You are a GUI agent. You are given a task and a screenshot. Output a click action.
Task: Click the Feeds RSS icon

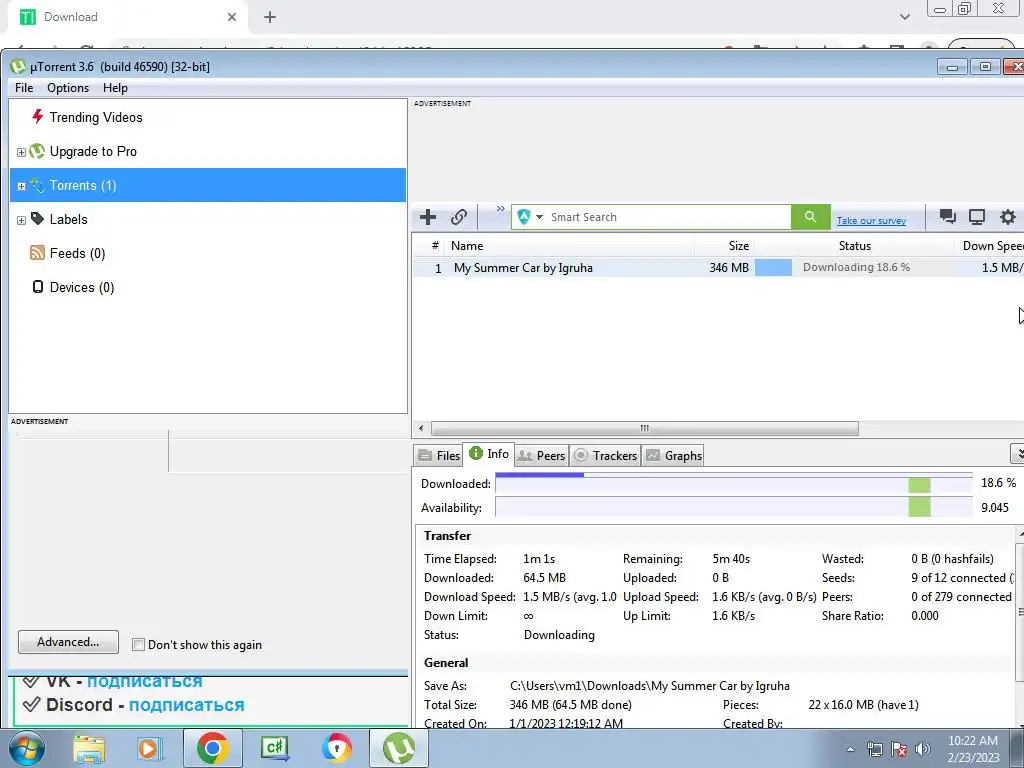click(37, 253)
